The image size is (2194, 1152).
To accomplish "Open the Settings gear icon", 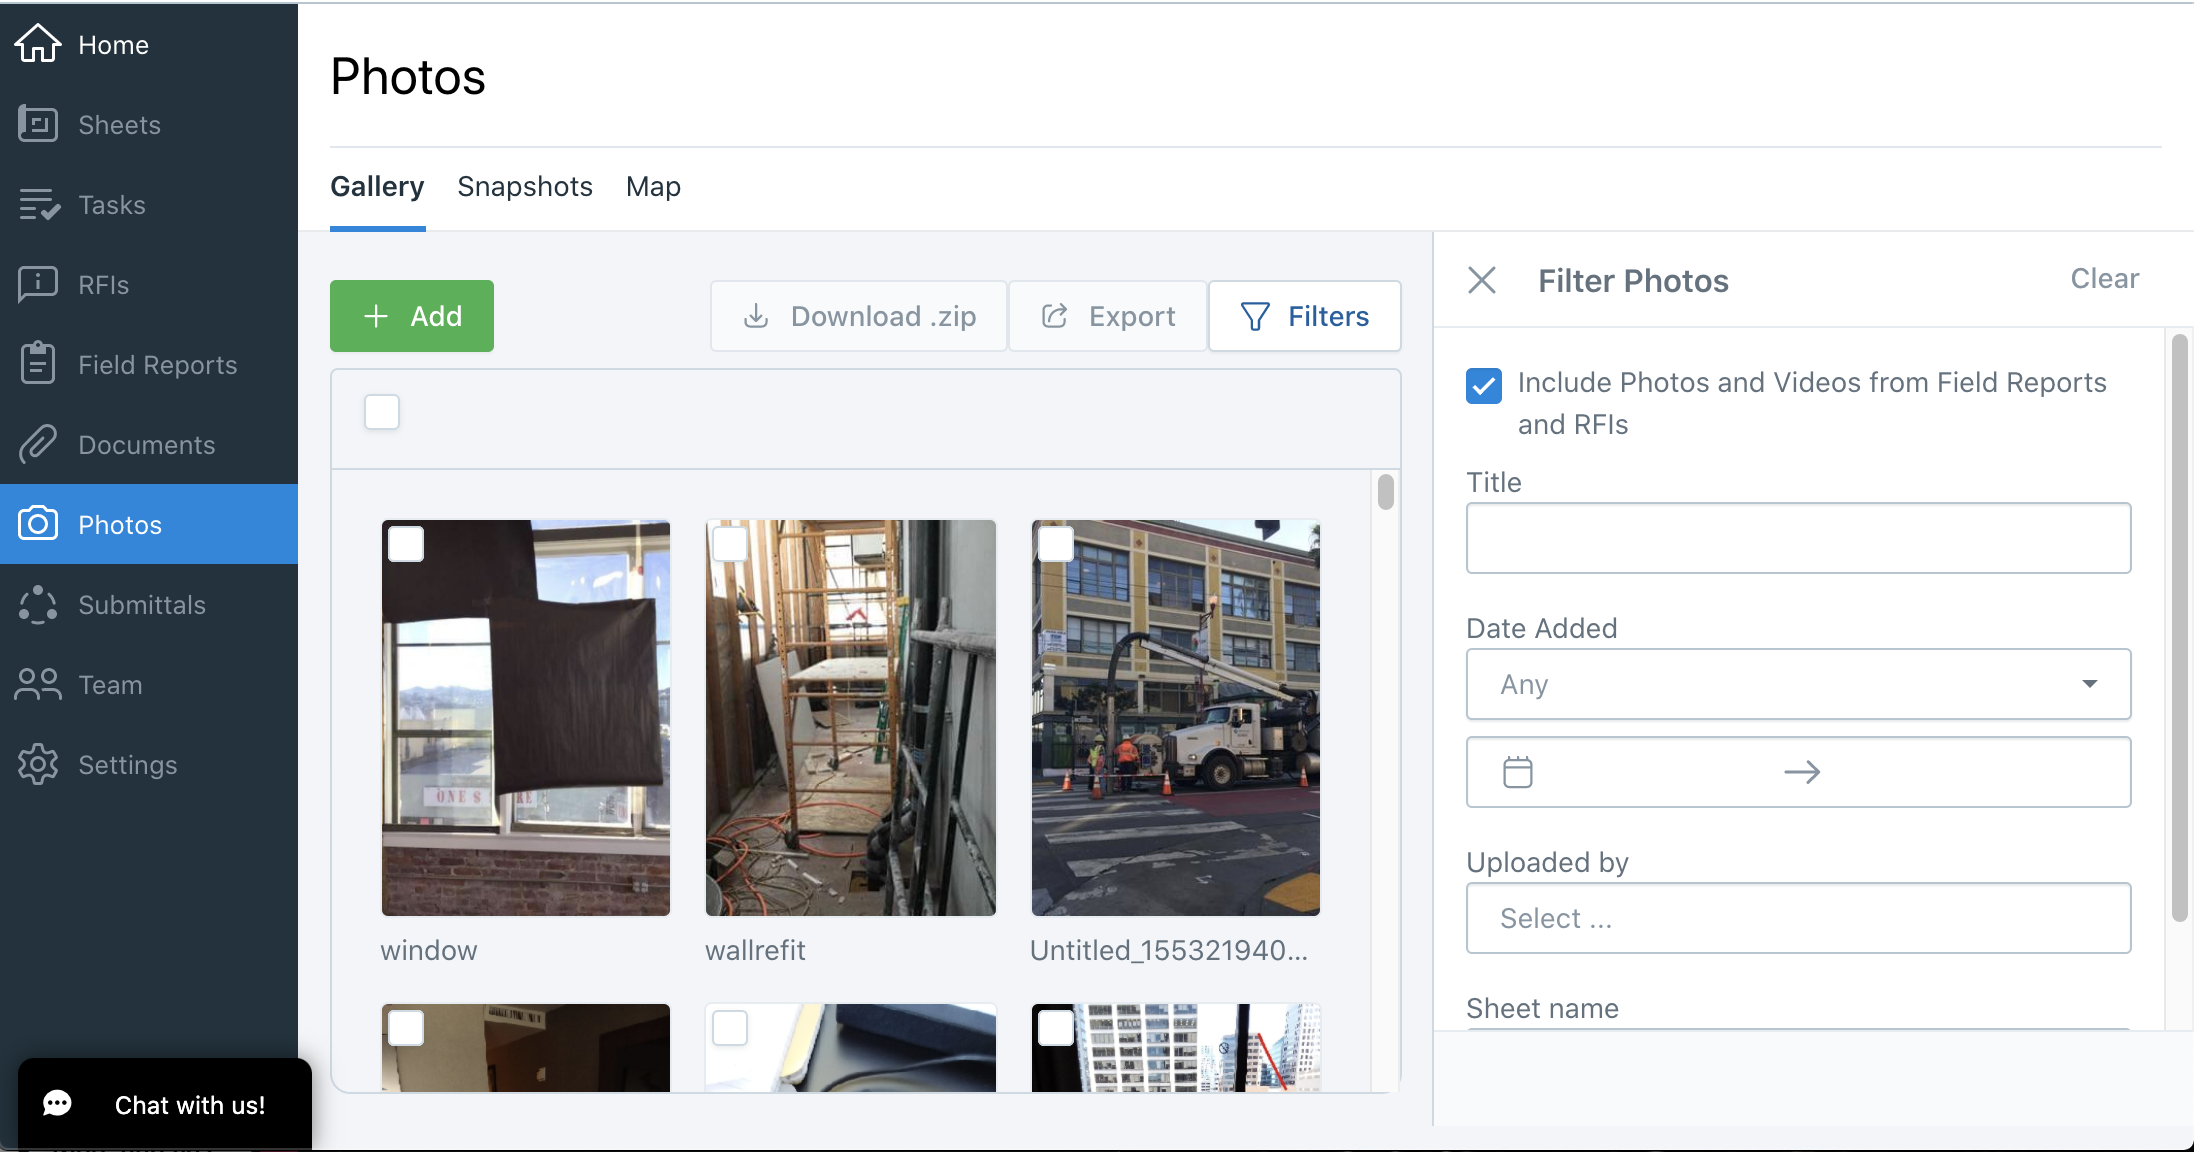I will pyautogui.click(x=38, y=764).
